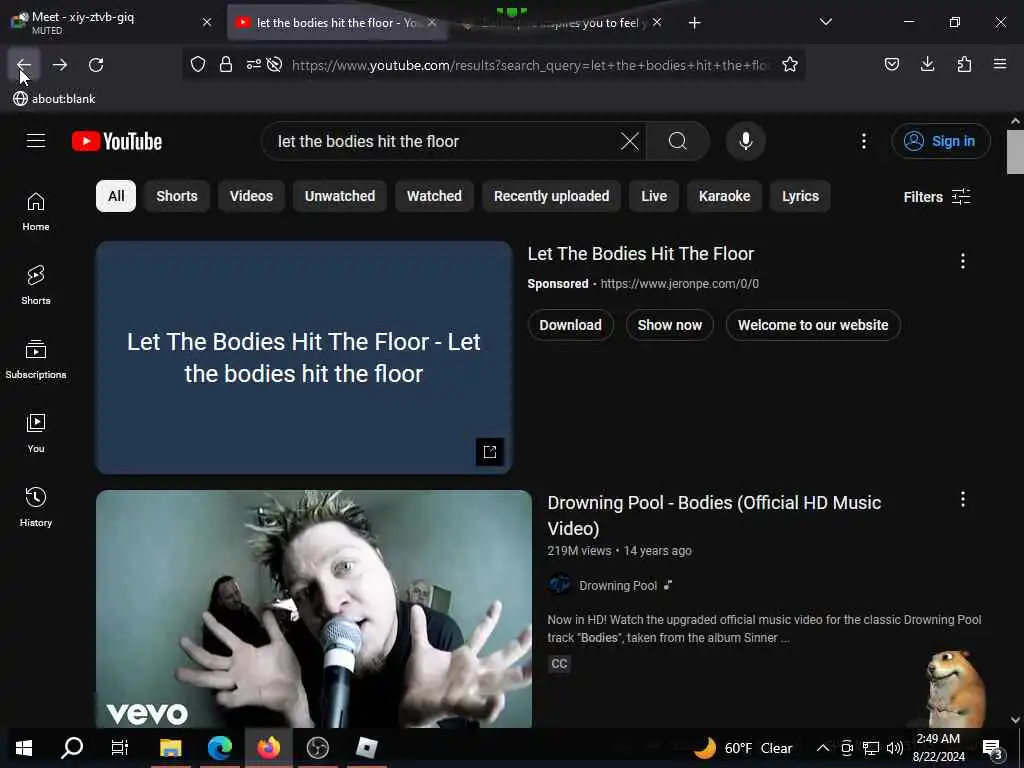Click the browser forward arrow

[x=60, y=65]
